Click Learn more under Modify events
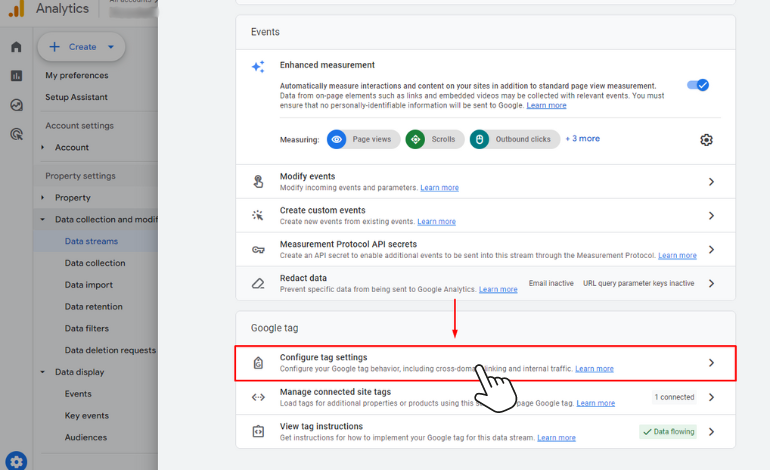The image size is (770, 470). tap(440, 188)
